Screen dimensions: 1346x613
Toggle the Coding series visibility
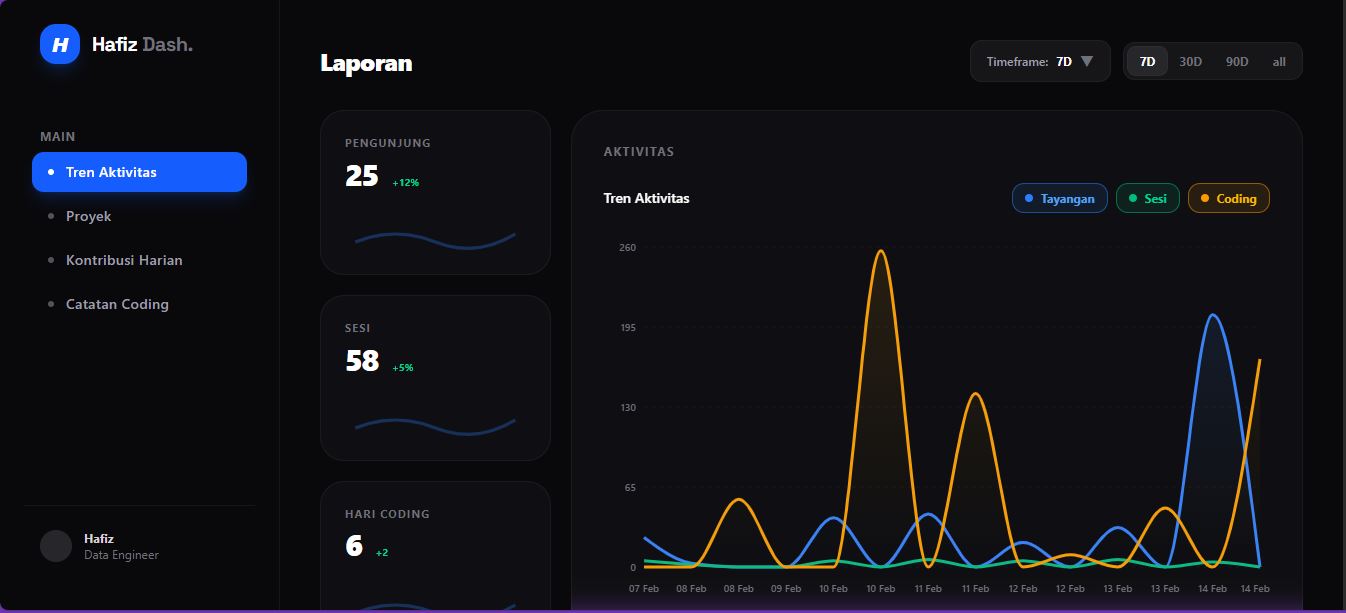click(1228, 198)
